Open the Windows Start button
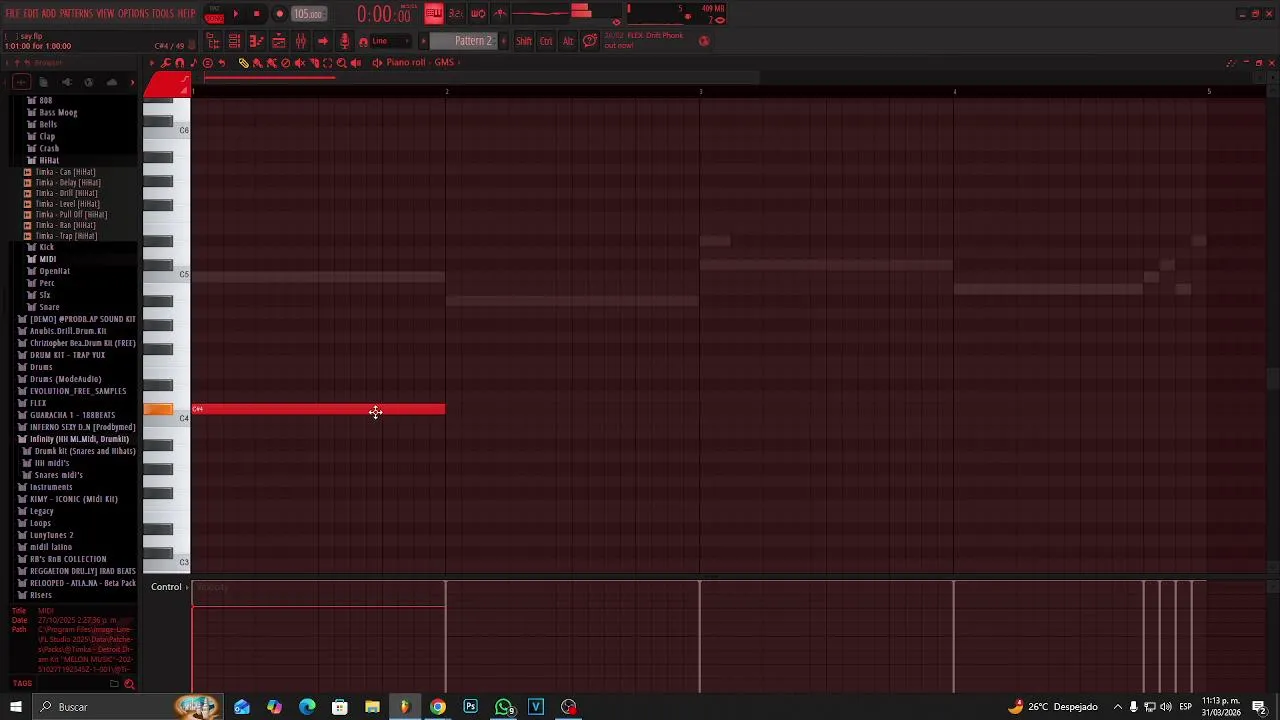Image resolution: width=1280 pixels, height=720 pixels. pyautogui.click(x=15, y=707)
